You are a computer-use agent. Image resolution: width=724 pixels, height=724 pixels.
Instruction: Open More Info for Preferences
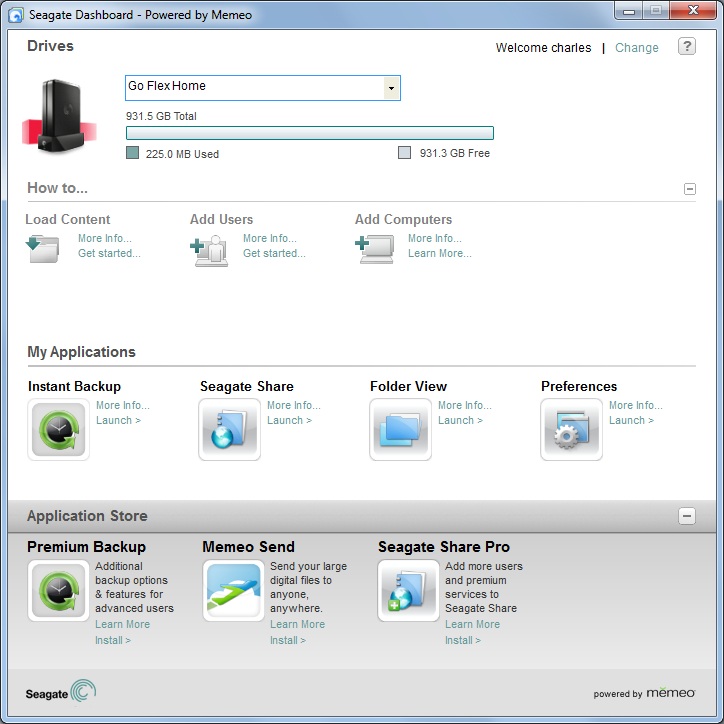636,405
